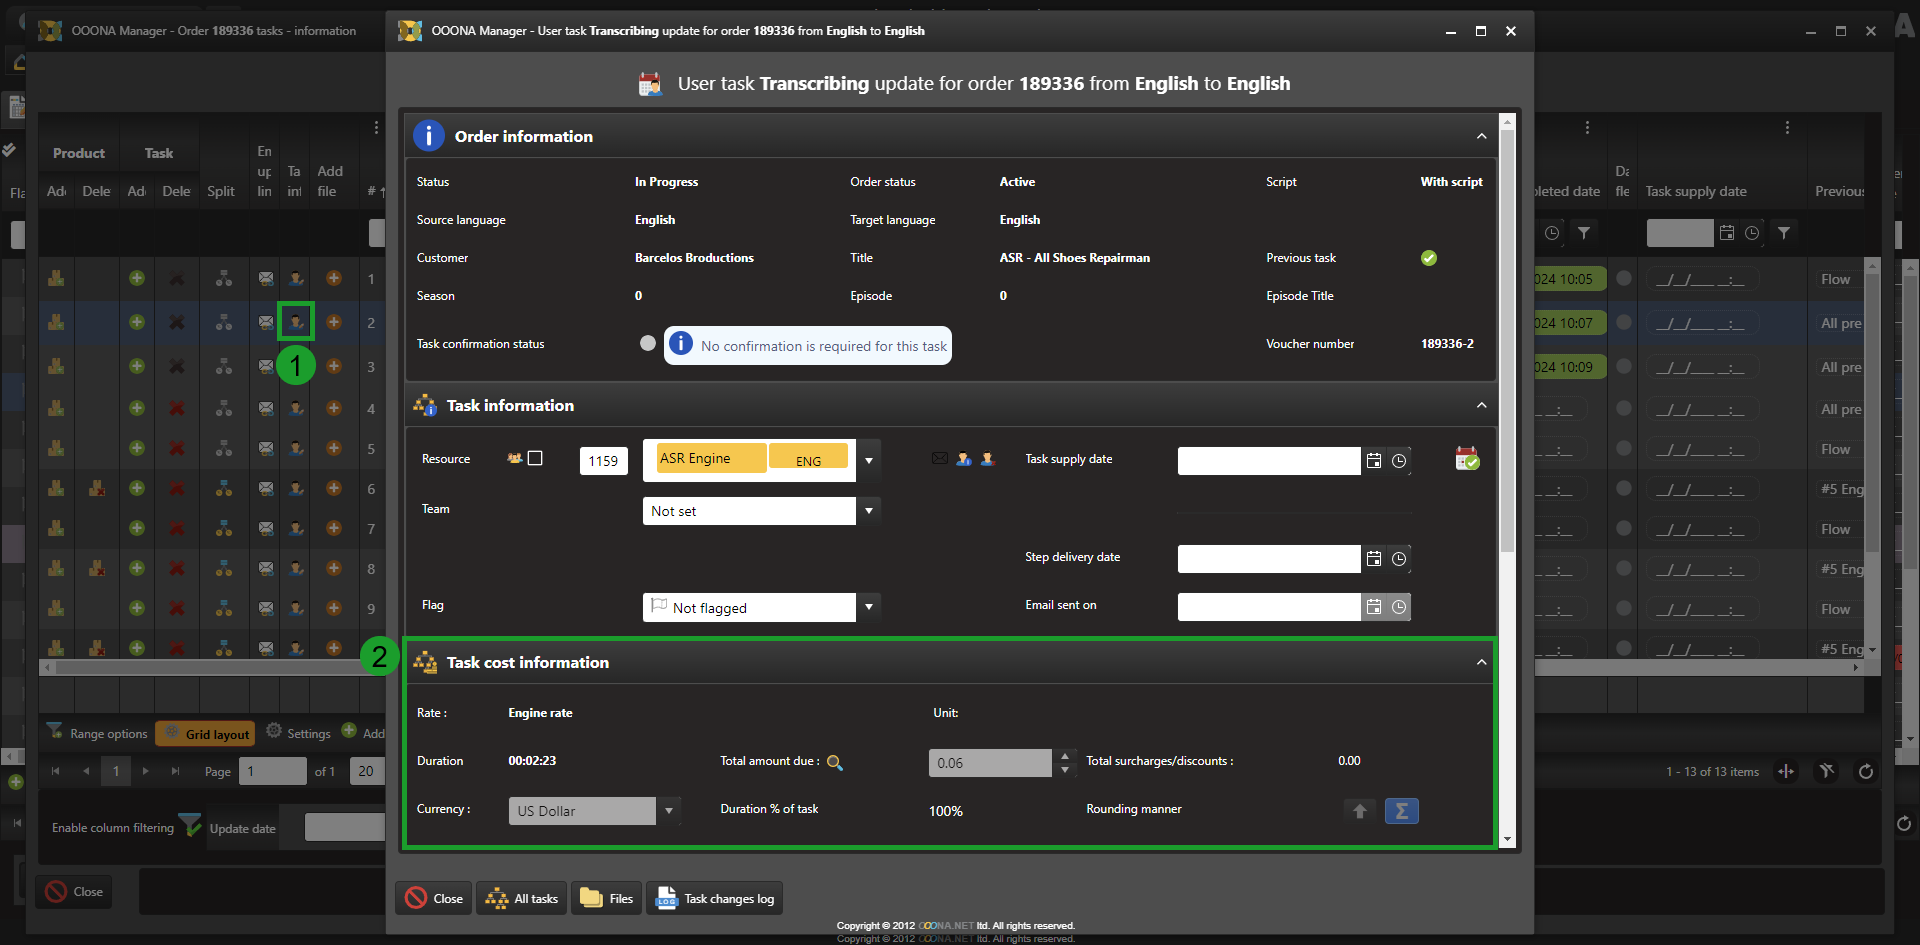This screenshot has height=945, width=1920.
Task: Click the envelope icon beside the resource field
Action: 939,459
